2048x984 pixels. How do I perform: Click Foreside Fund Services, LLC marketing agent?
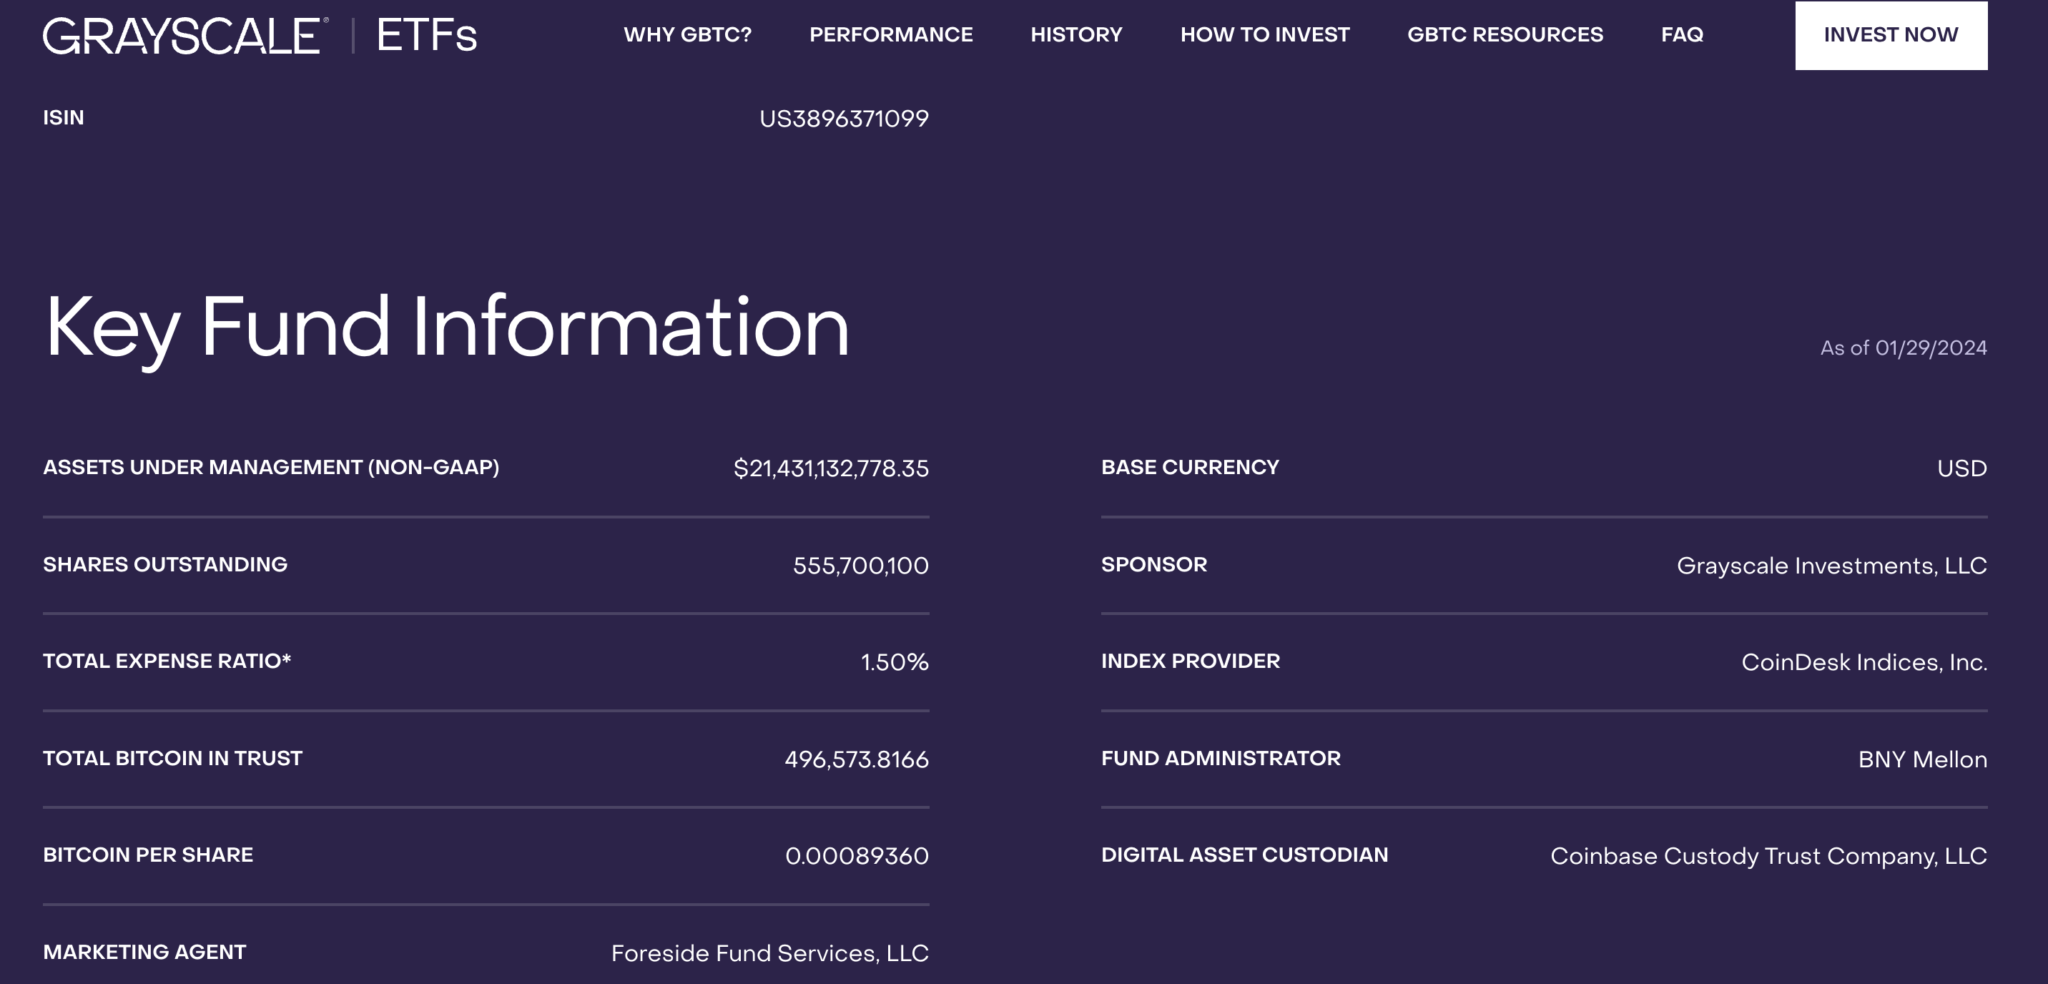(769, 953)
